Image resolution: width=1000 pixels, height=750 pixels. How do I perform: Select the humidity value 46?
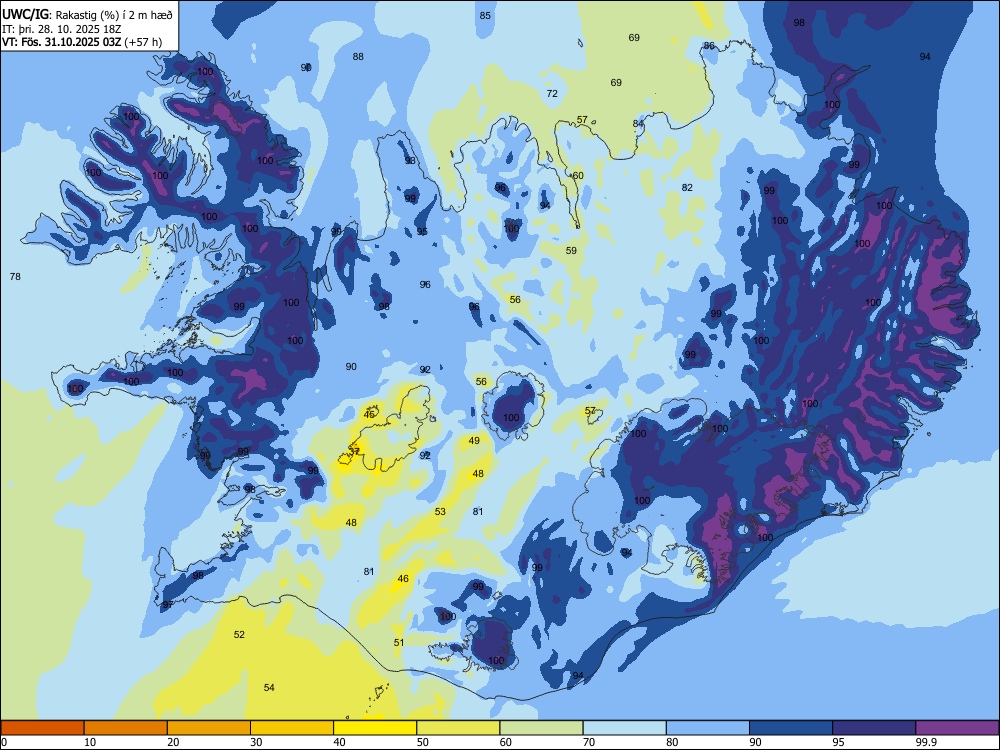point(403,578)
